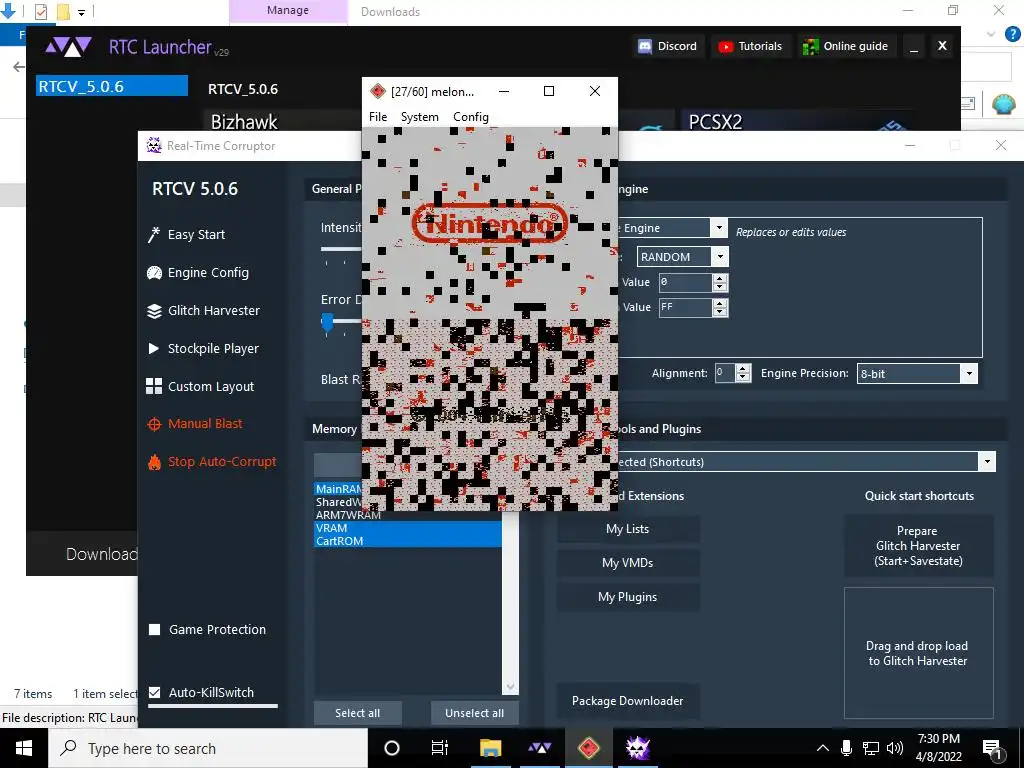The width and height of the screenshot is (1024, 768).
Task: Click Unselect all button
Action: click(475, 713)
